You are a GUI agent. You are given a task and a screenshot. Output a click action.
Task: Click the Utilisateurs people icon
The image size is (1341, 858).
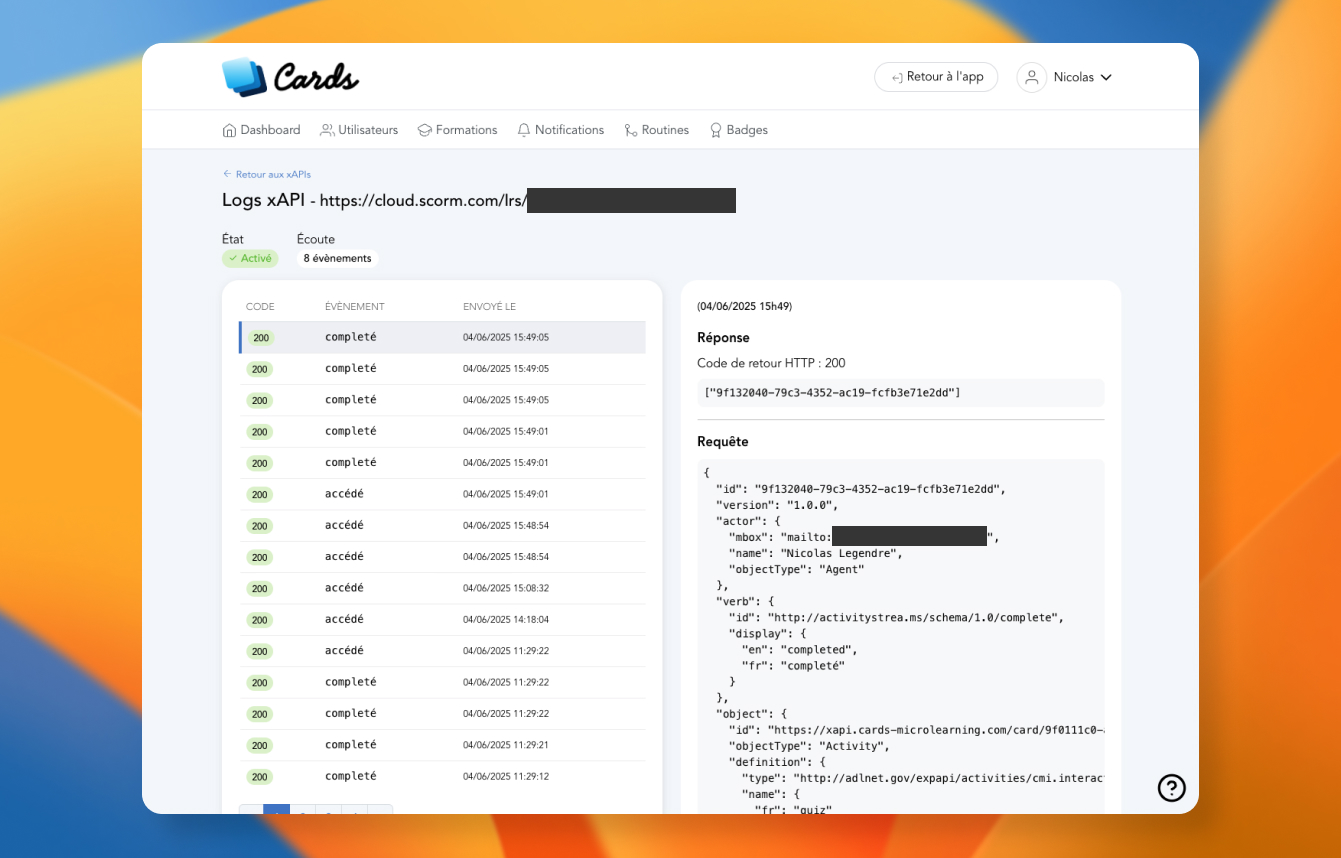(x=327, y=130)
